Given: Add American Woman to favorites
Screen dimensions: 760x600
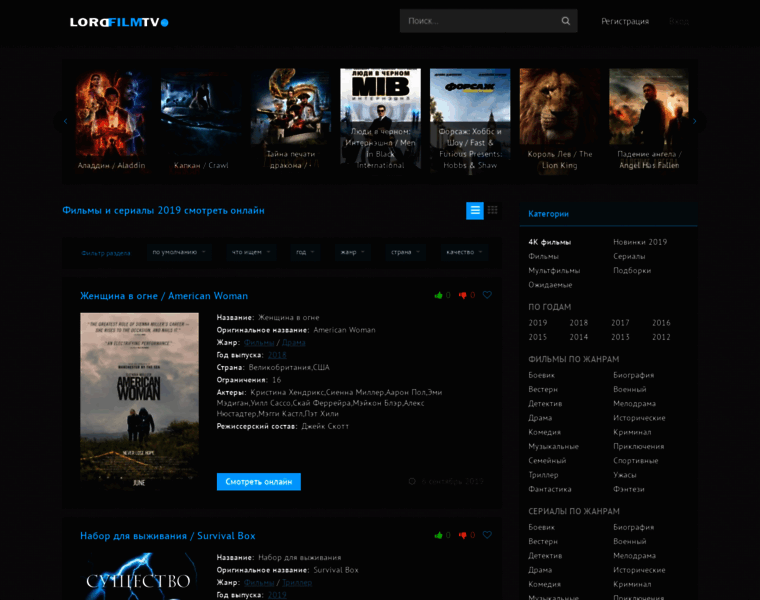Looking at the screenshot, I should 487,295.
